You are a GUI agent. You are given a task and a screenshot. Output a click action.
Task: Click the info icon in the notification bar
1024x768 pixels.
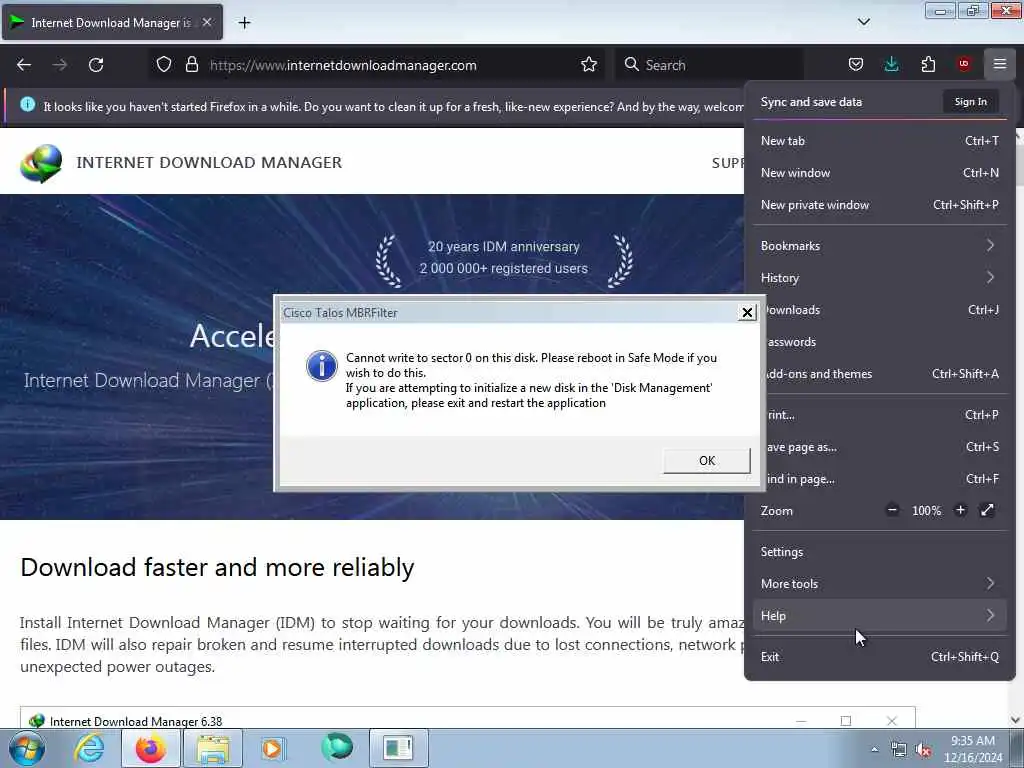27,104
